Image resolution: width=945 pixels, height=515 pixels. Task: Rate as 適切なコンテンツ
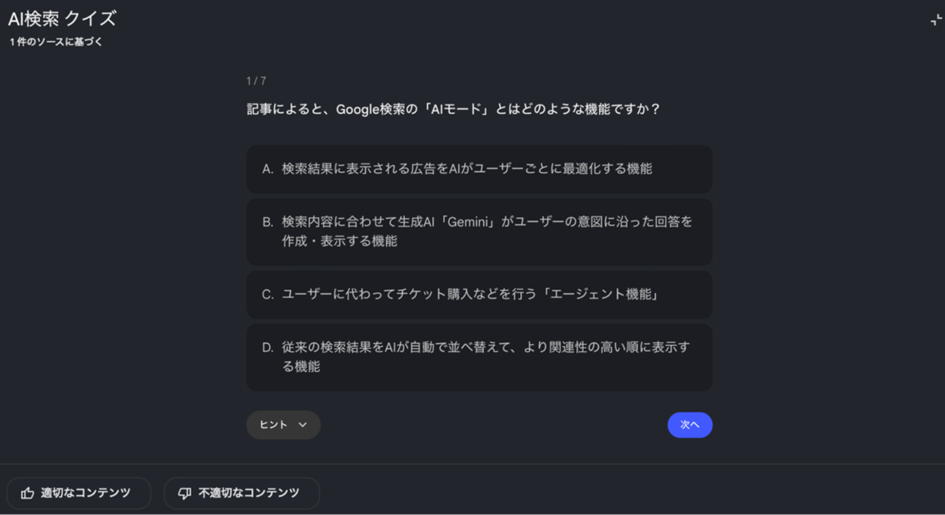pos(79,493)
